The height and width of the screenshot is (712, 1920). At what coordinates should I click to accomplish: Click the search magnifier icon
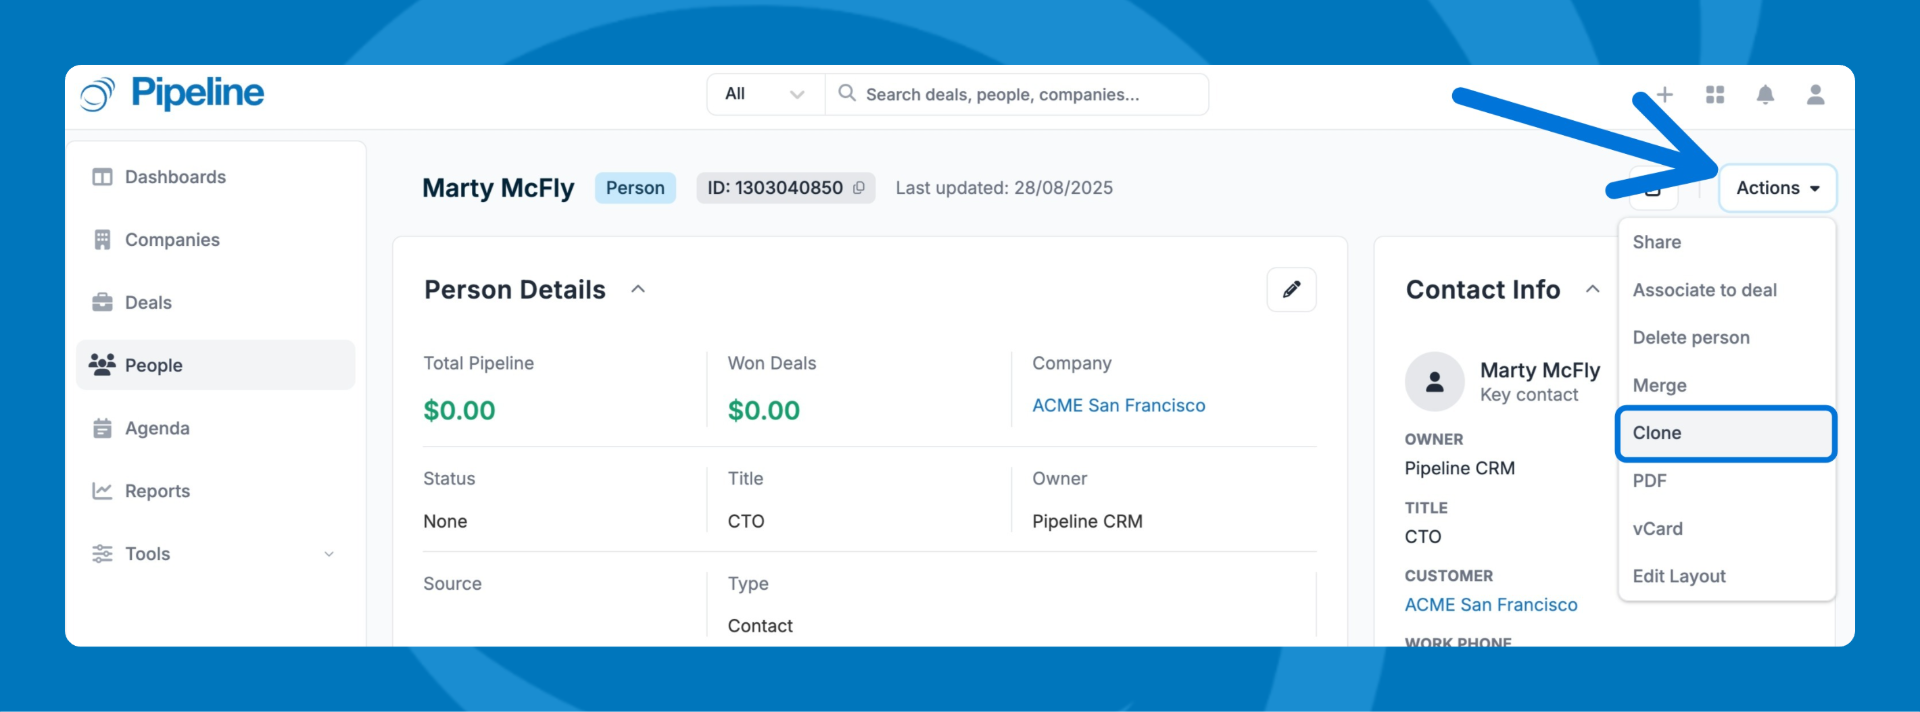[847, 93]
